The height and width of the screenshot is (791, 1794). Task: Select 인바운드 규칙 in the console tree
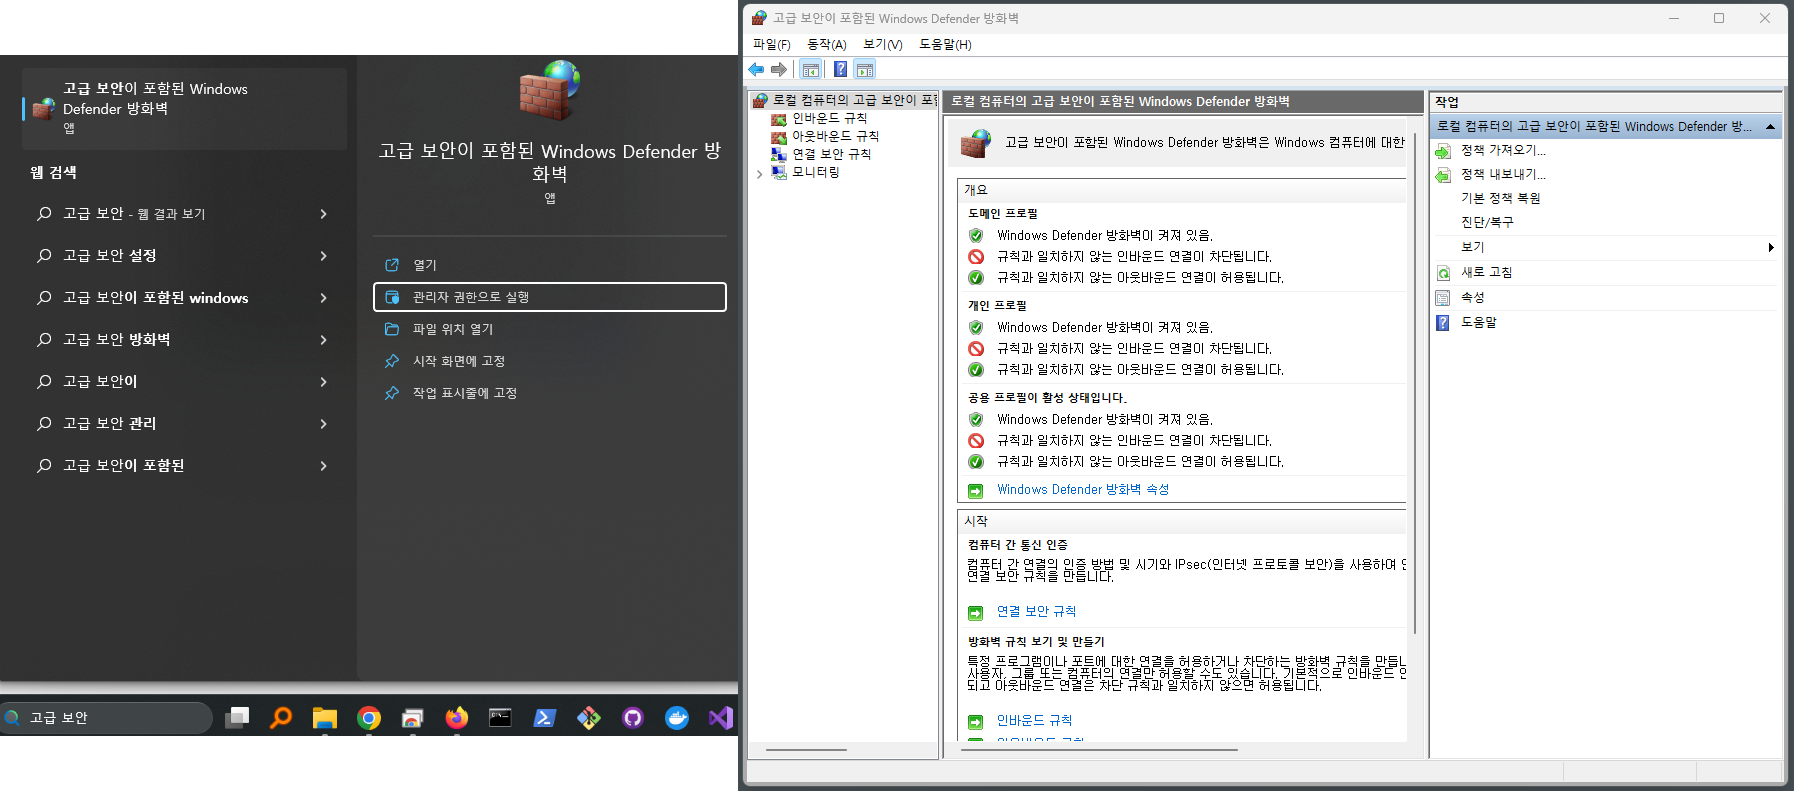tap(829, 118)
